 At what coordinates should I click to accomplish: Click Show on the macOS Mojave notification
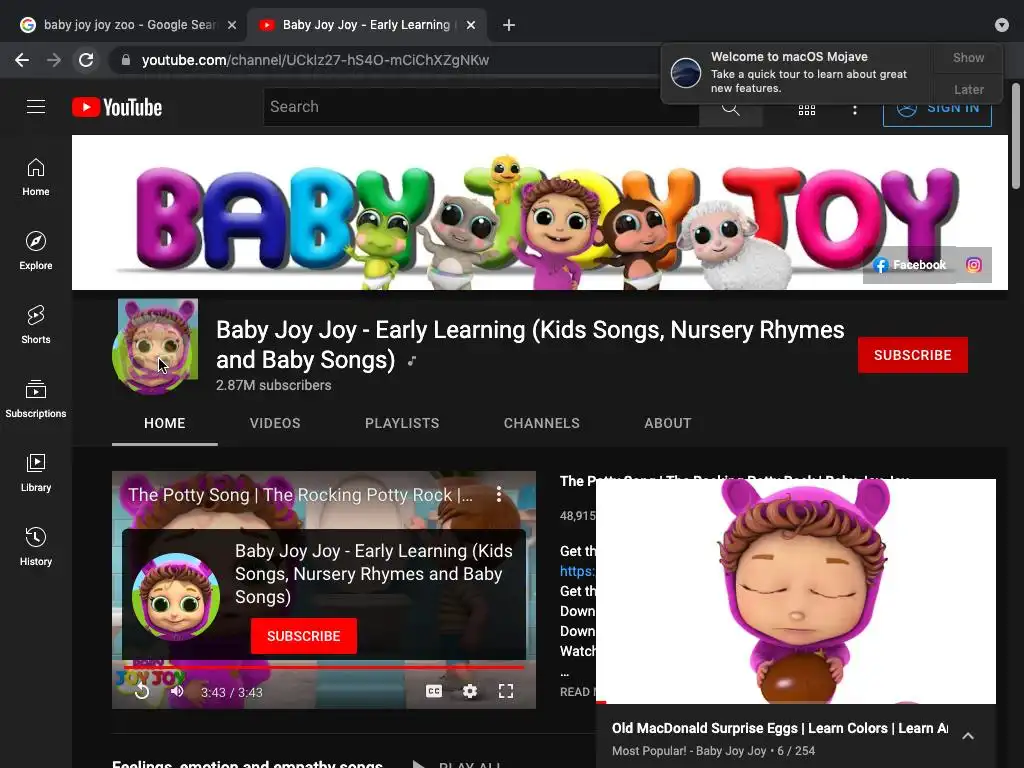[x=968, y=57]
